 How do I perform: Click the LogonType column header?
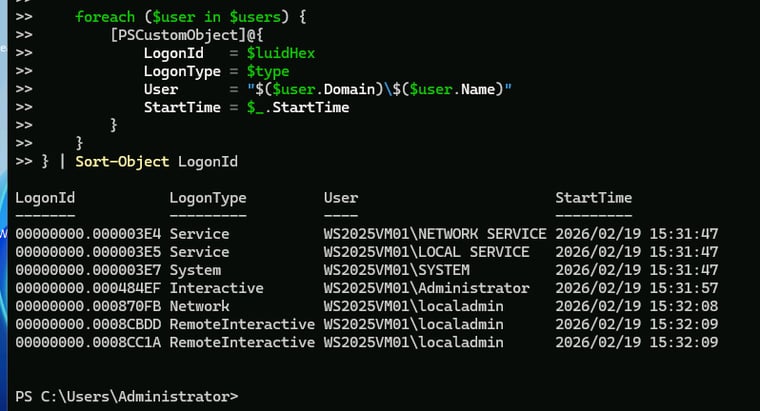208,198
